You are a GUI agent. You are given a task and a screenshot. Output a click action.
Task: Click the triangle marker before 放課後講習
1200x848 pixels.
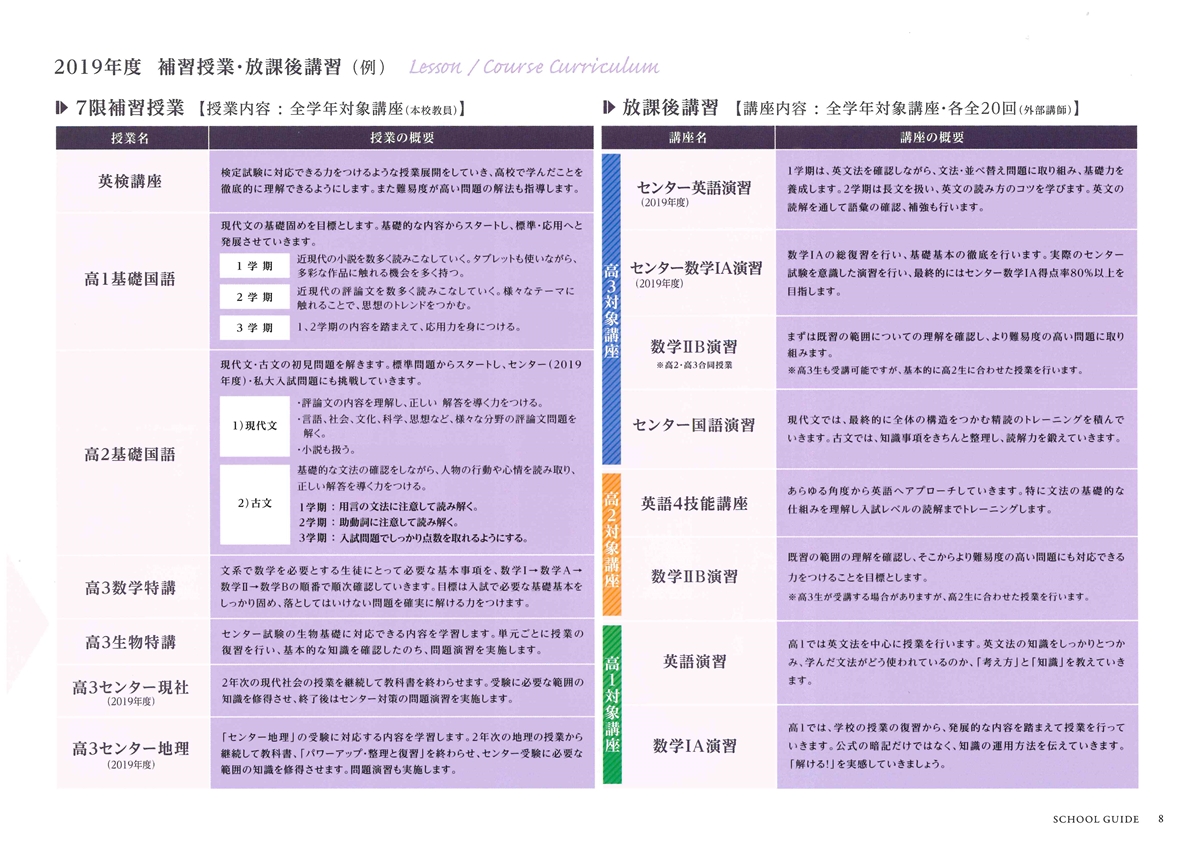[x=608, y=108]
